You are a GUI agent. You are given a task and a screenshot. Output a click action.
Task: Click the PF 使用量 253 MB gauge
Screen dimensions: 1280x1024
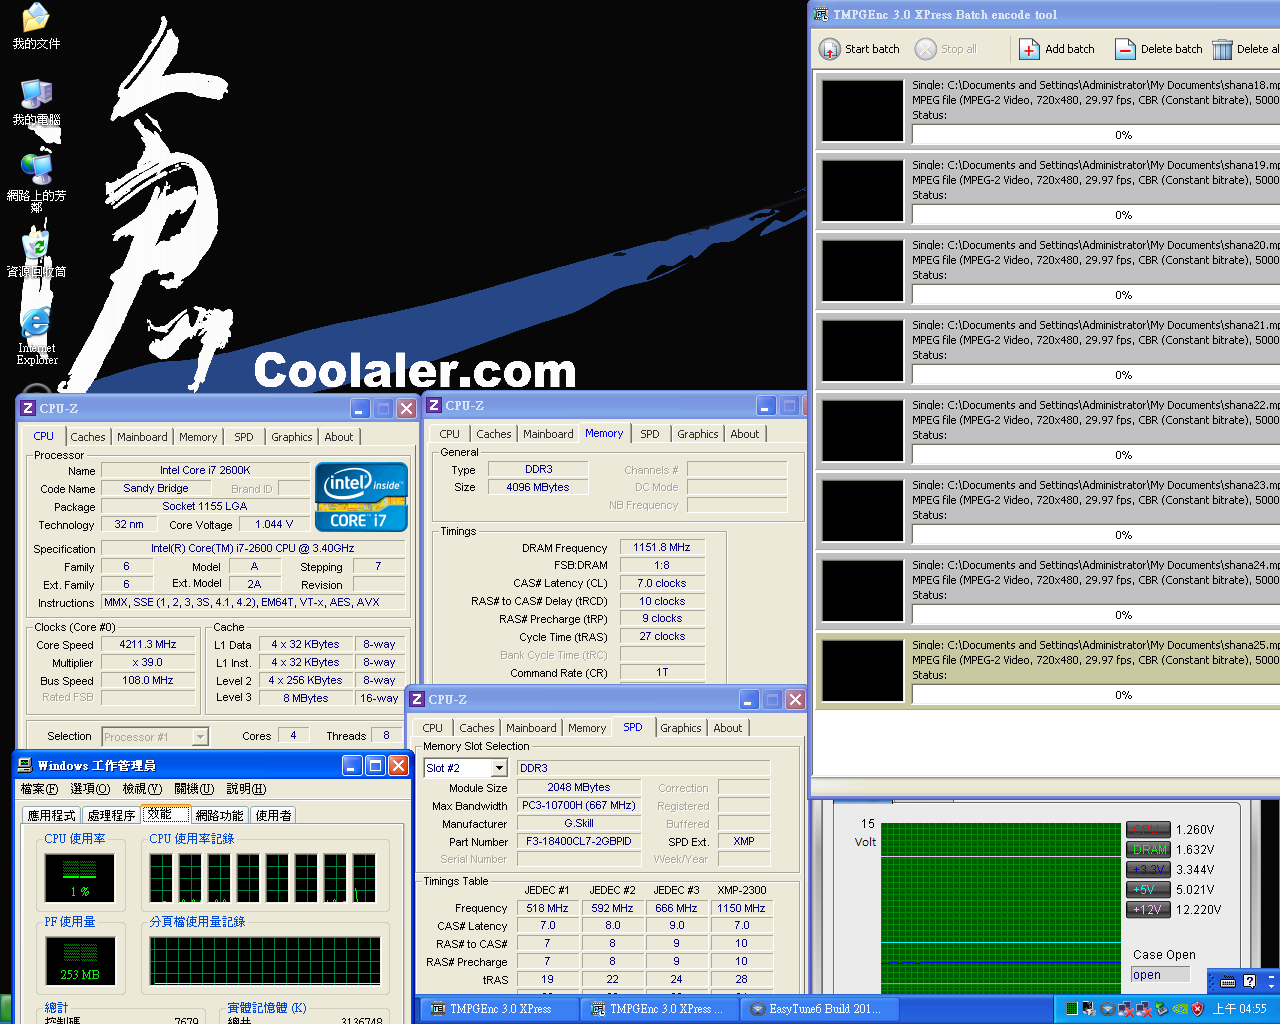80,961
